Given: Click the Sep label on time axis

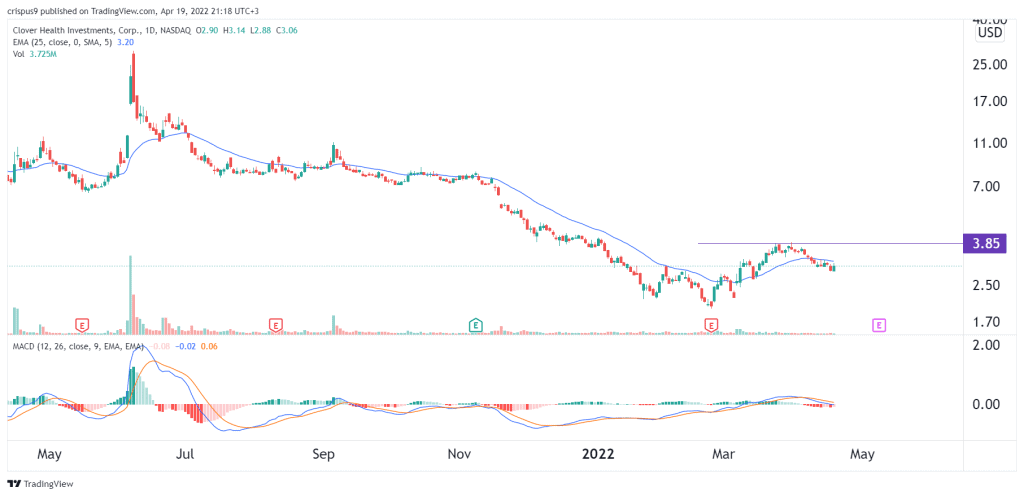Looking at the screenshot, I should coord(324,454).
